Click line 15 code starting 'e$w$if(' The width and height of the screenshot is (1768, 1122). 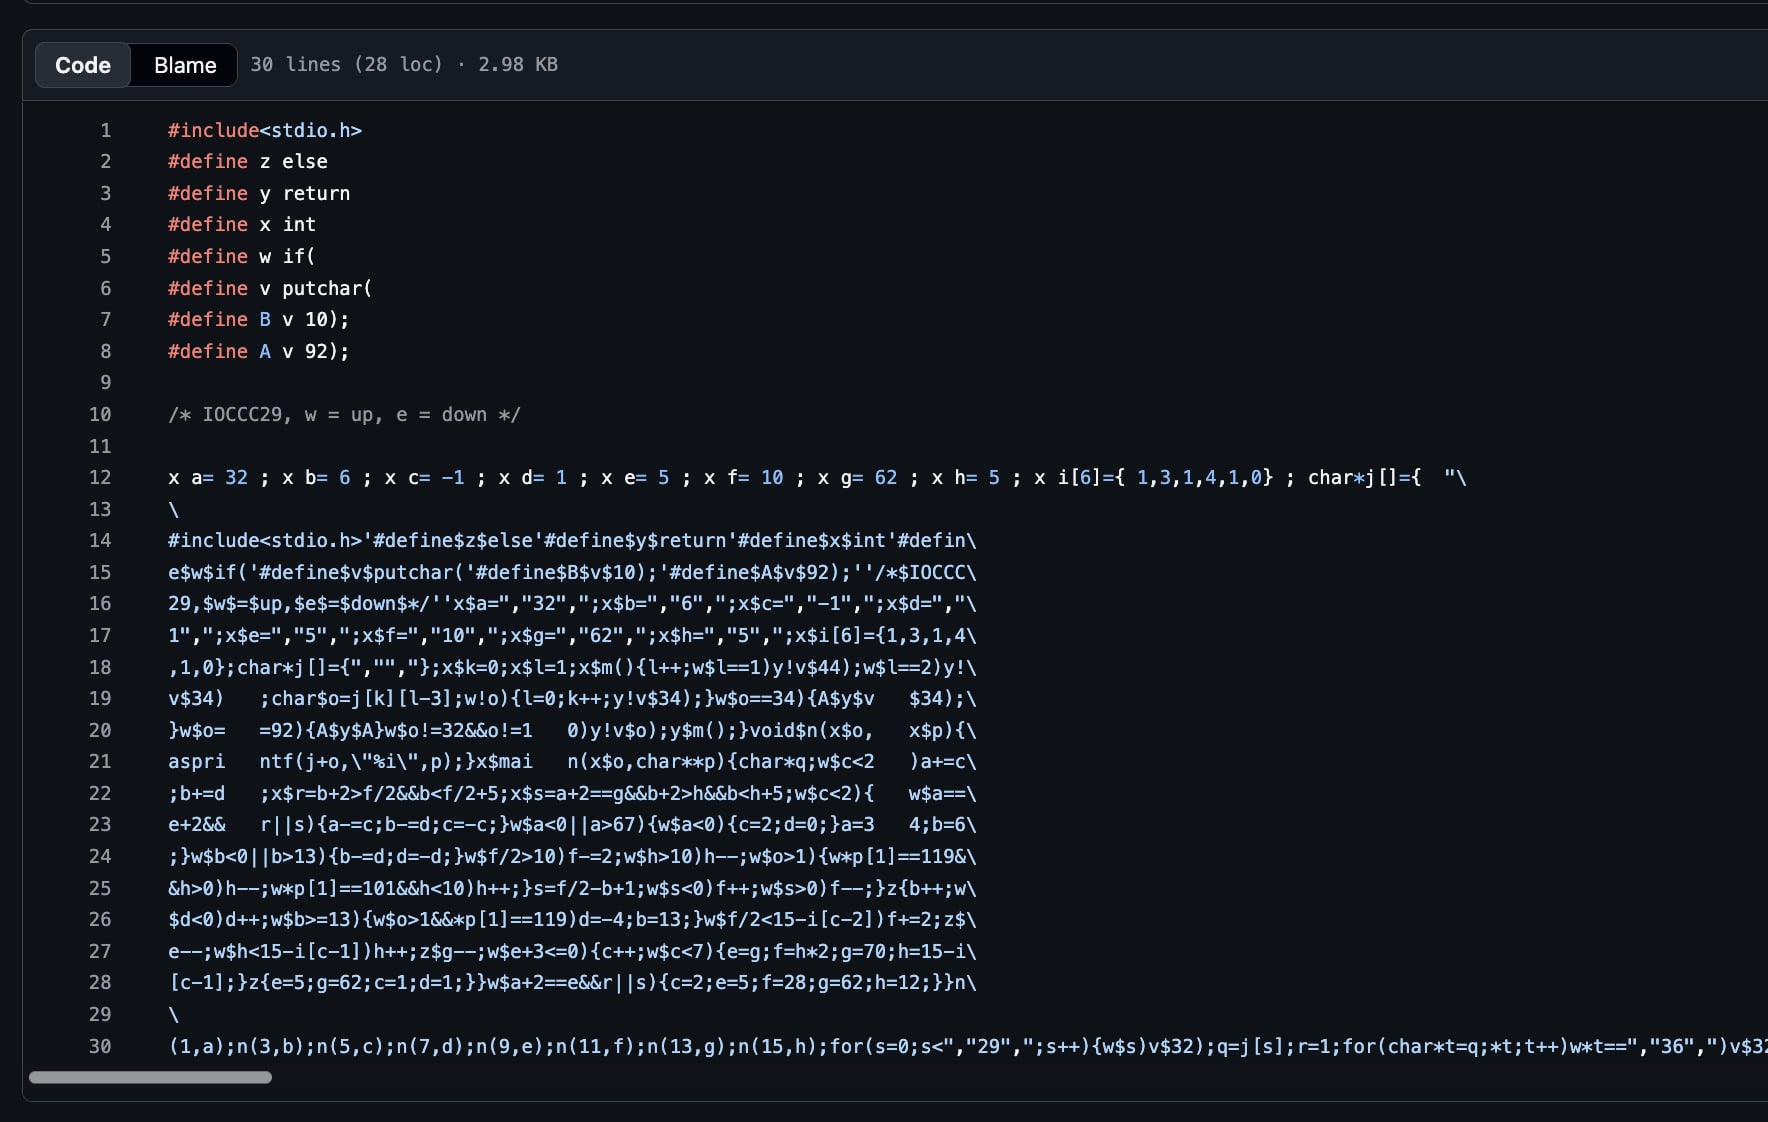click(572, 572)
